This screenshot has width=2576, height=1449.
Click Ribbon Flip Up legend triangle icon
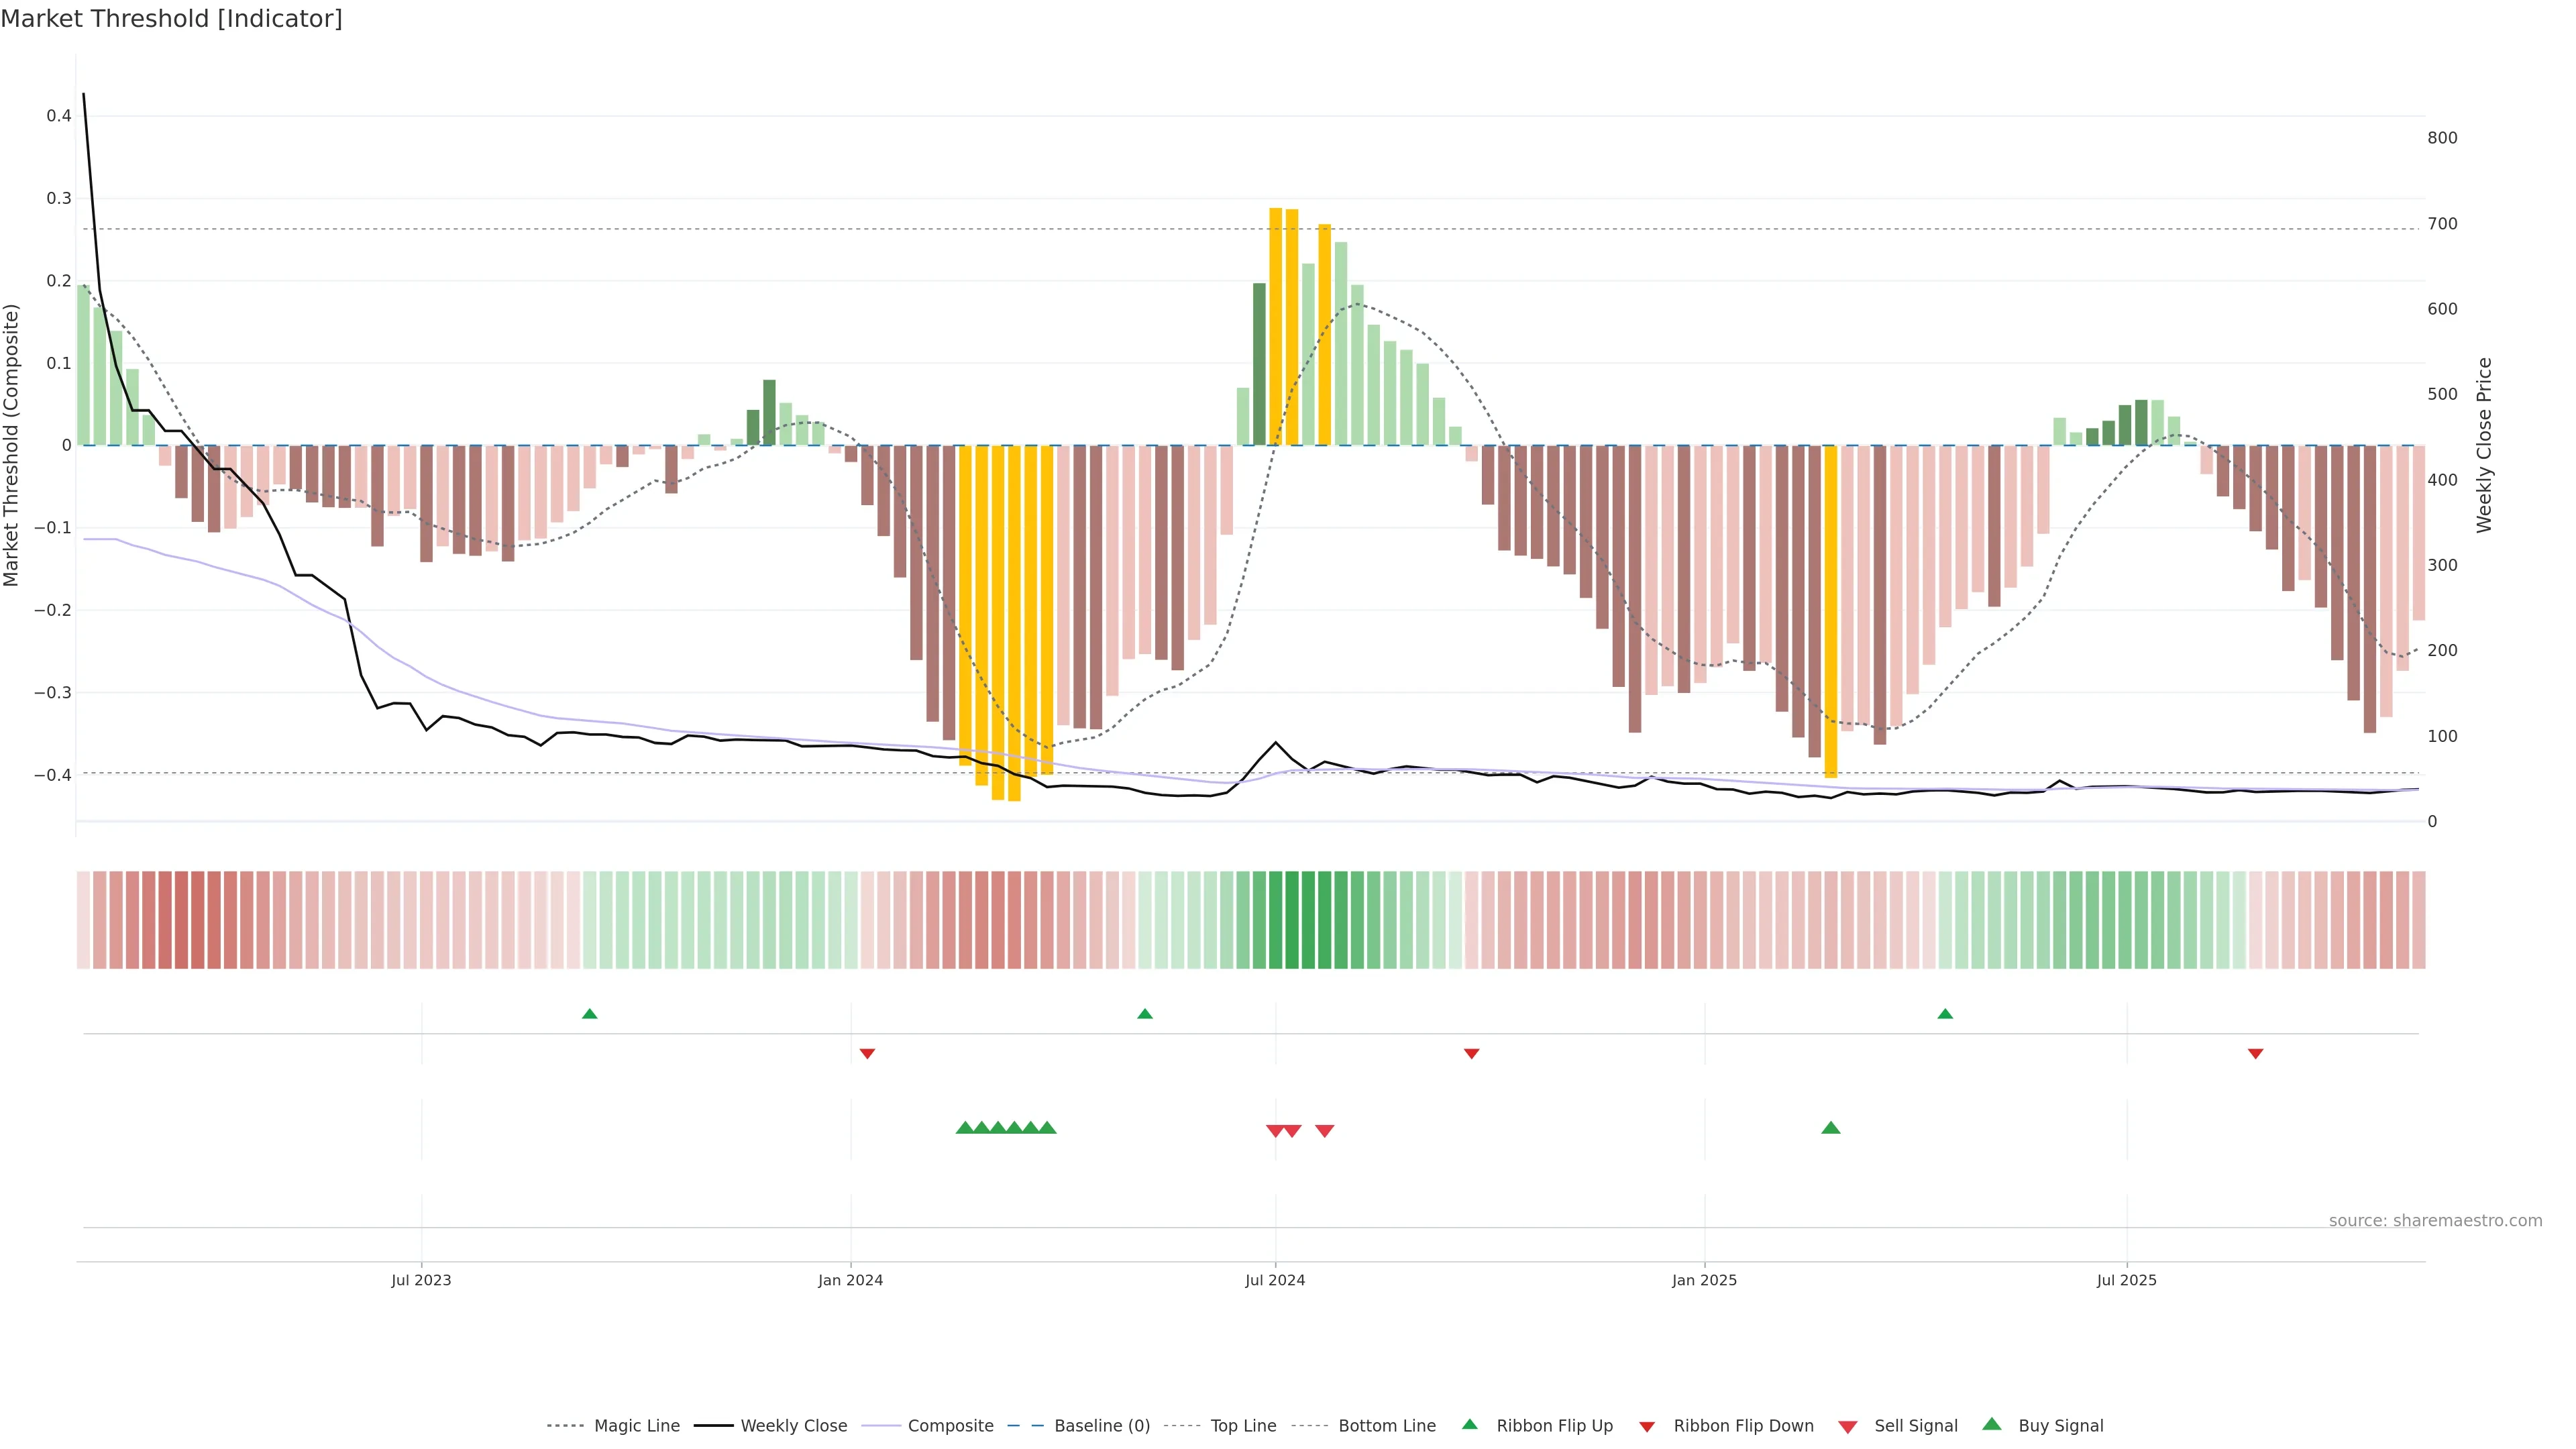[x=1469, y=1424]
